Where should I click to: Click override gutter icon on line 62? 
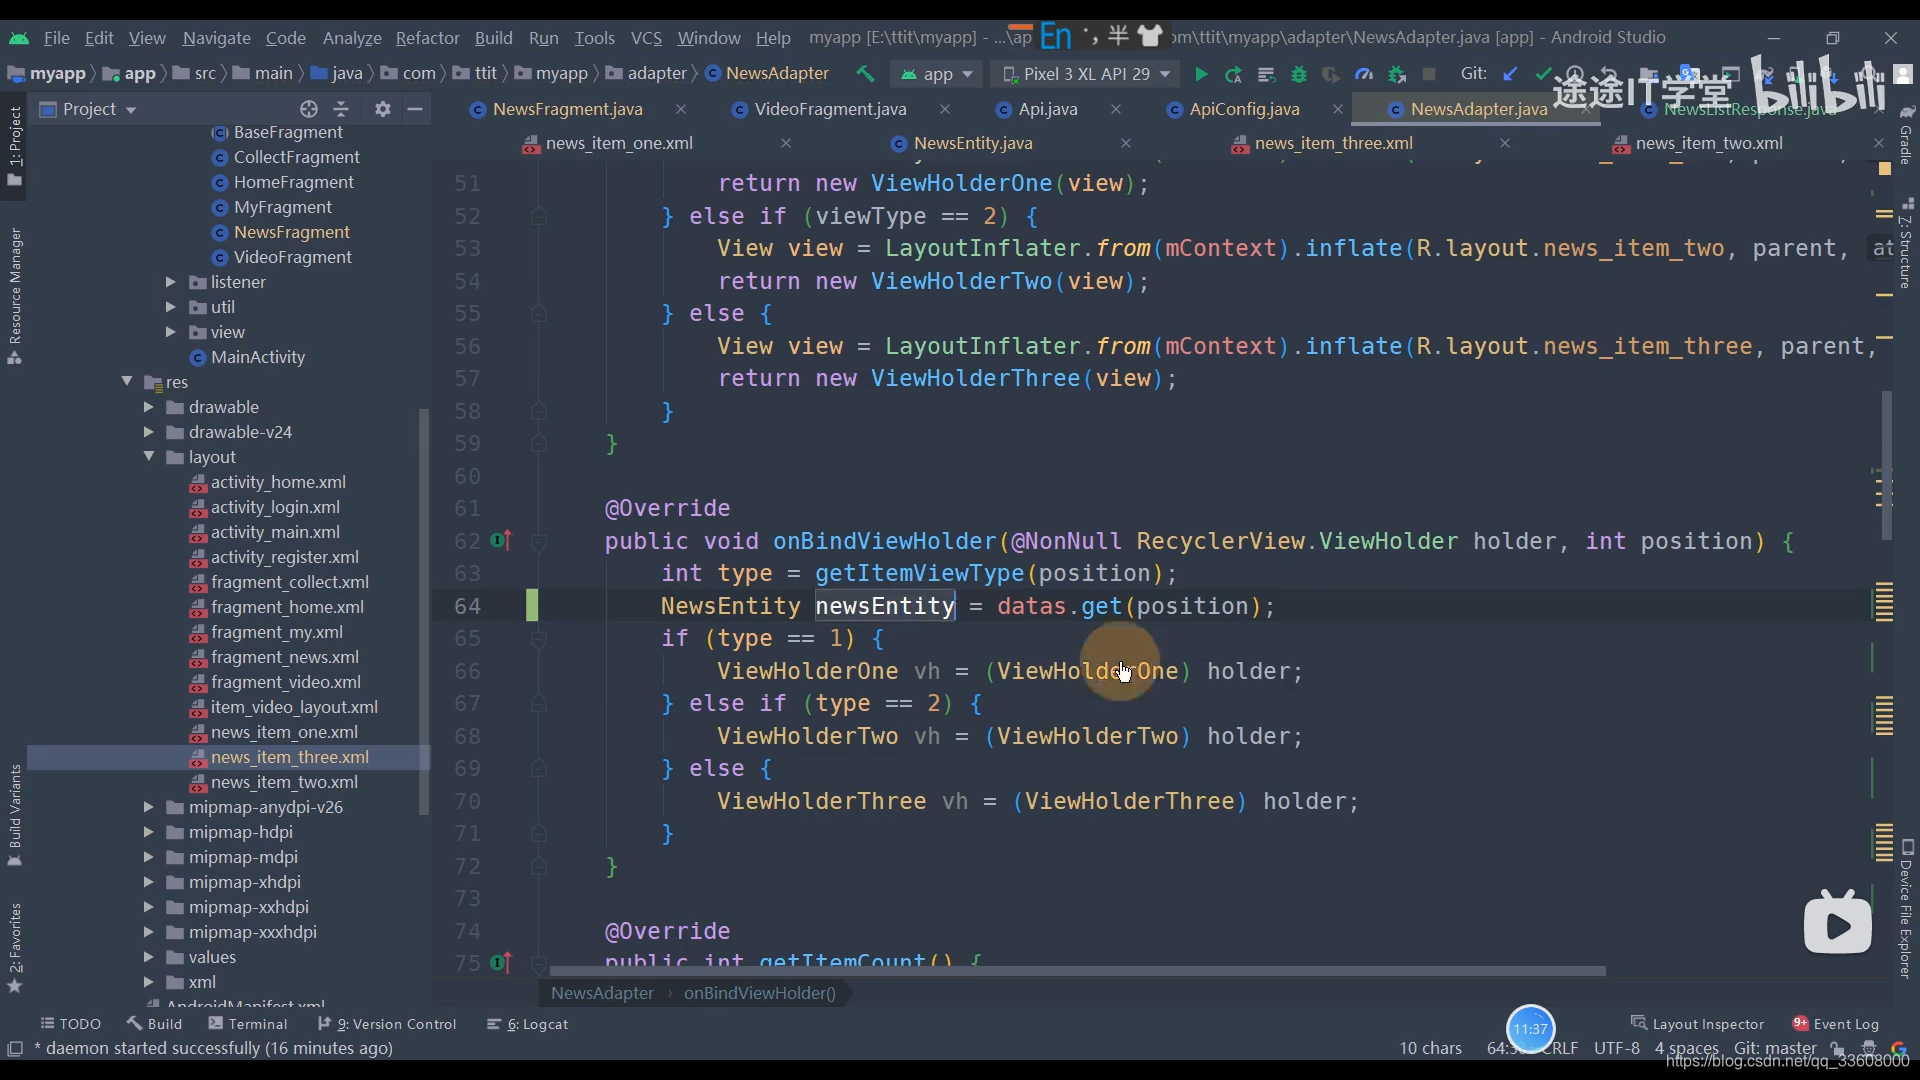click(x=501, y=541)
